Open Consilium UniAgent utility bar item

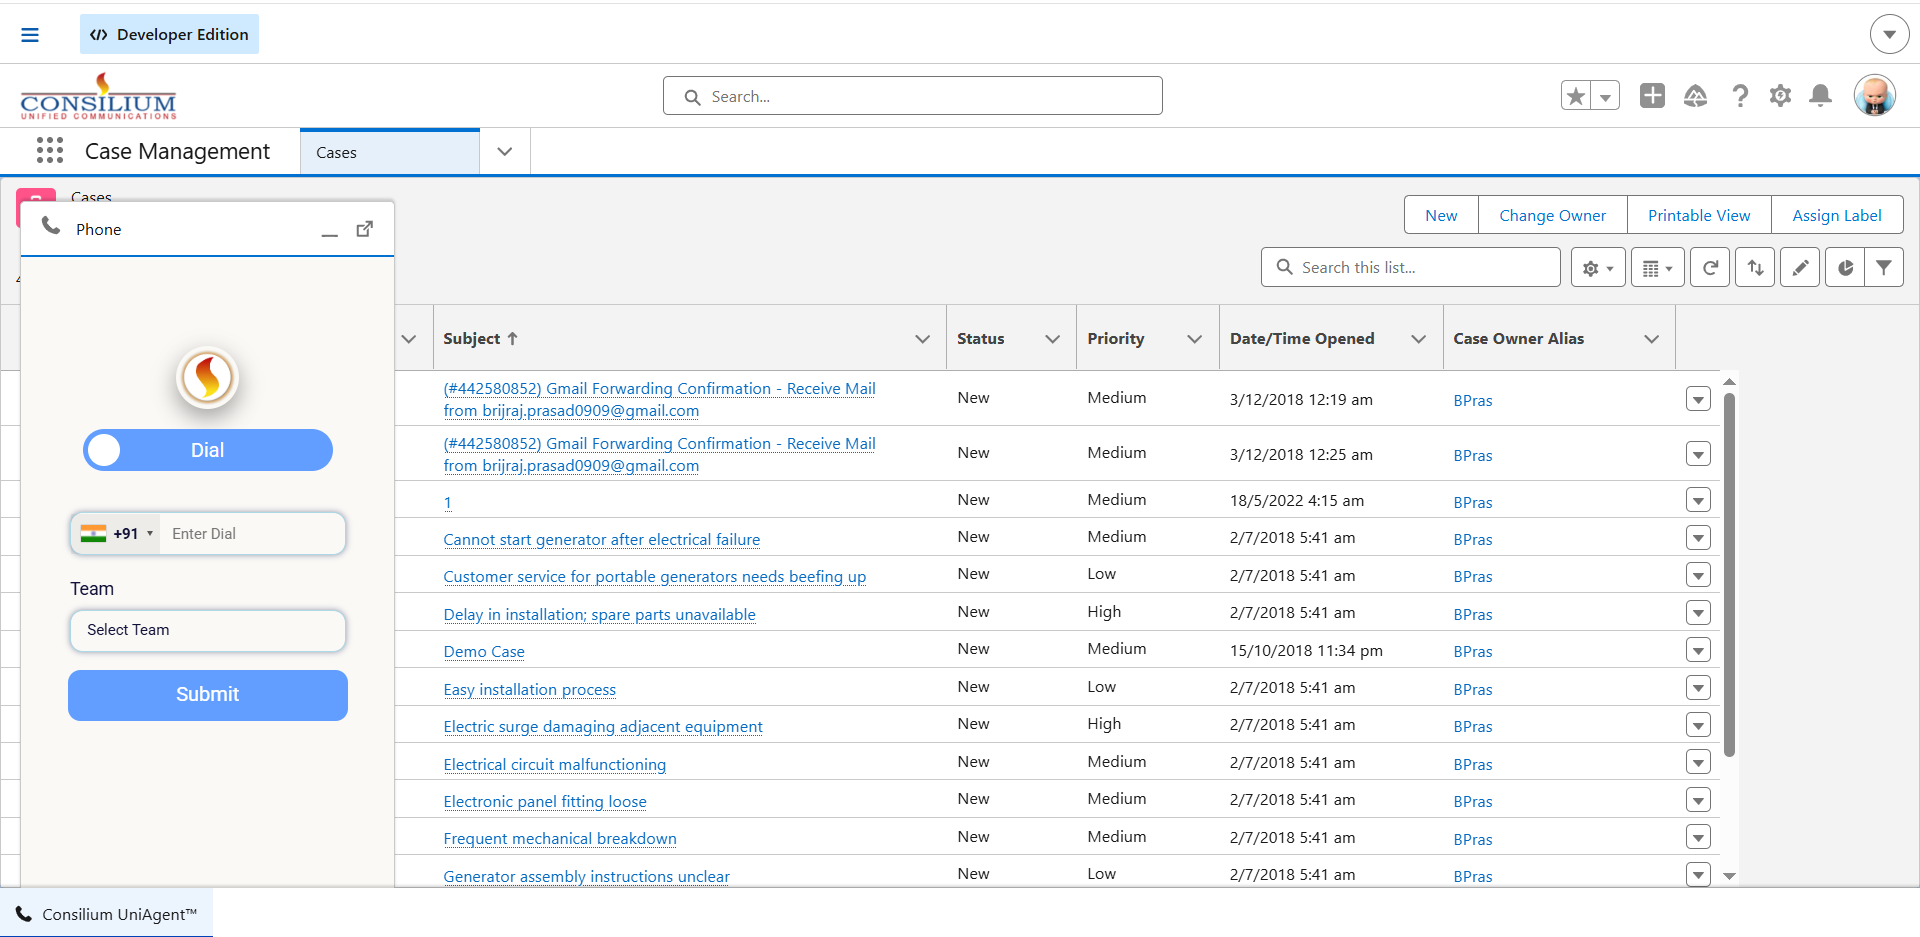coord(107,914)
